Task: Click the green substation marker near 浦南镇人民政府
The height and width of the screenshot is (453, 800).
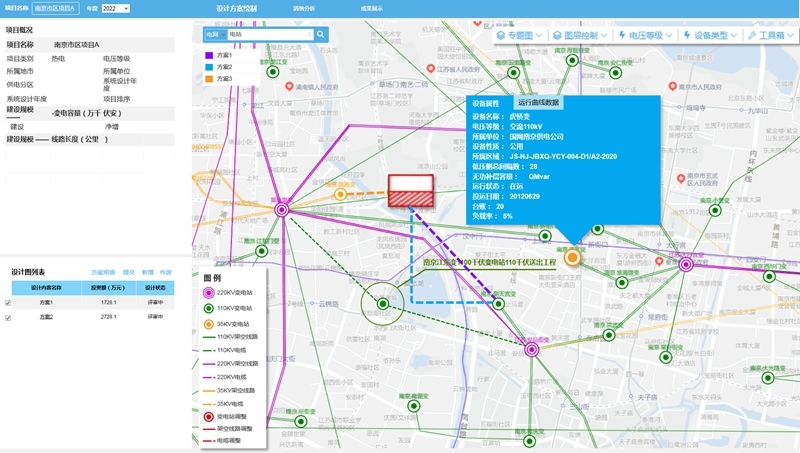Action: [273, 72]
